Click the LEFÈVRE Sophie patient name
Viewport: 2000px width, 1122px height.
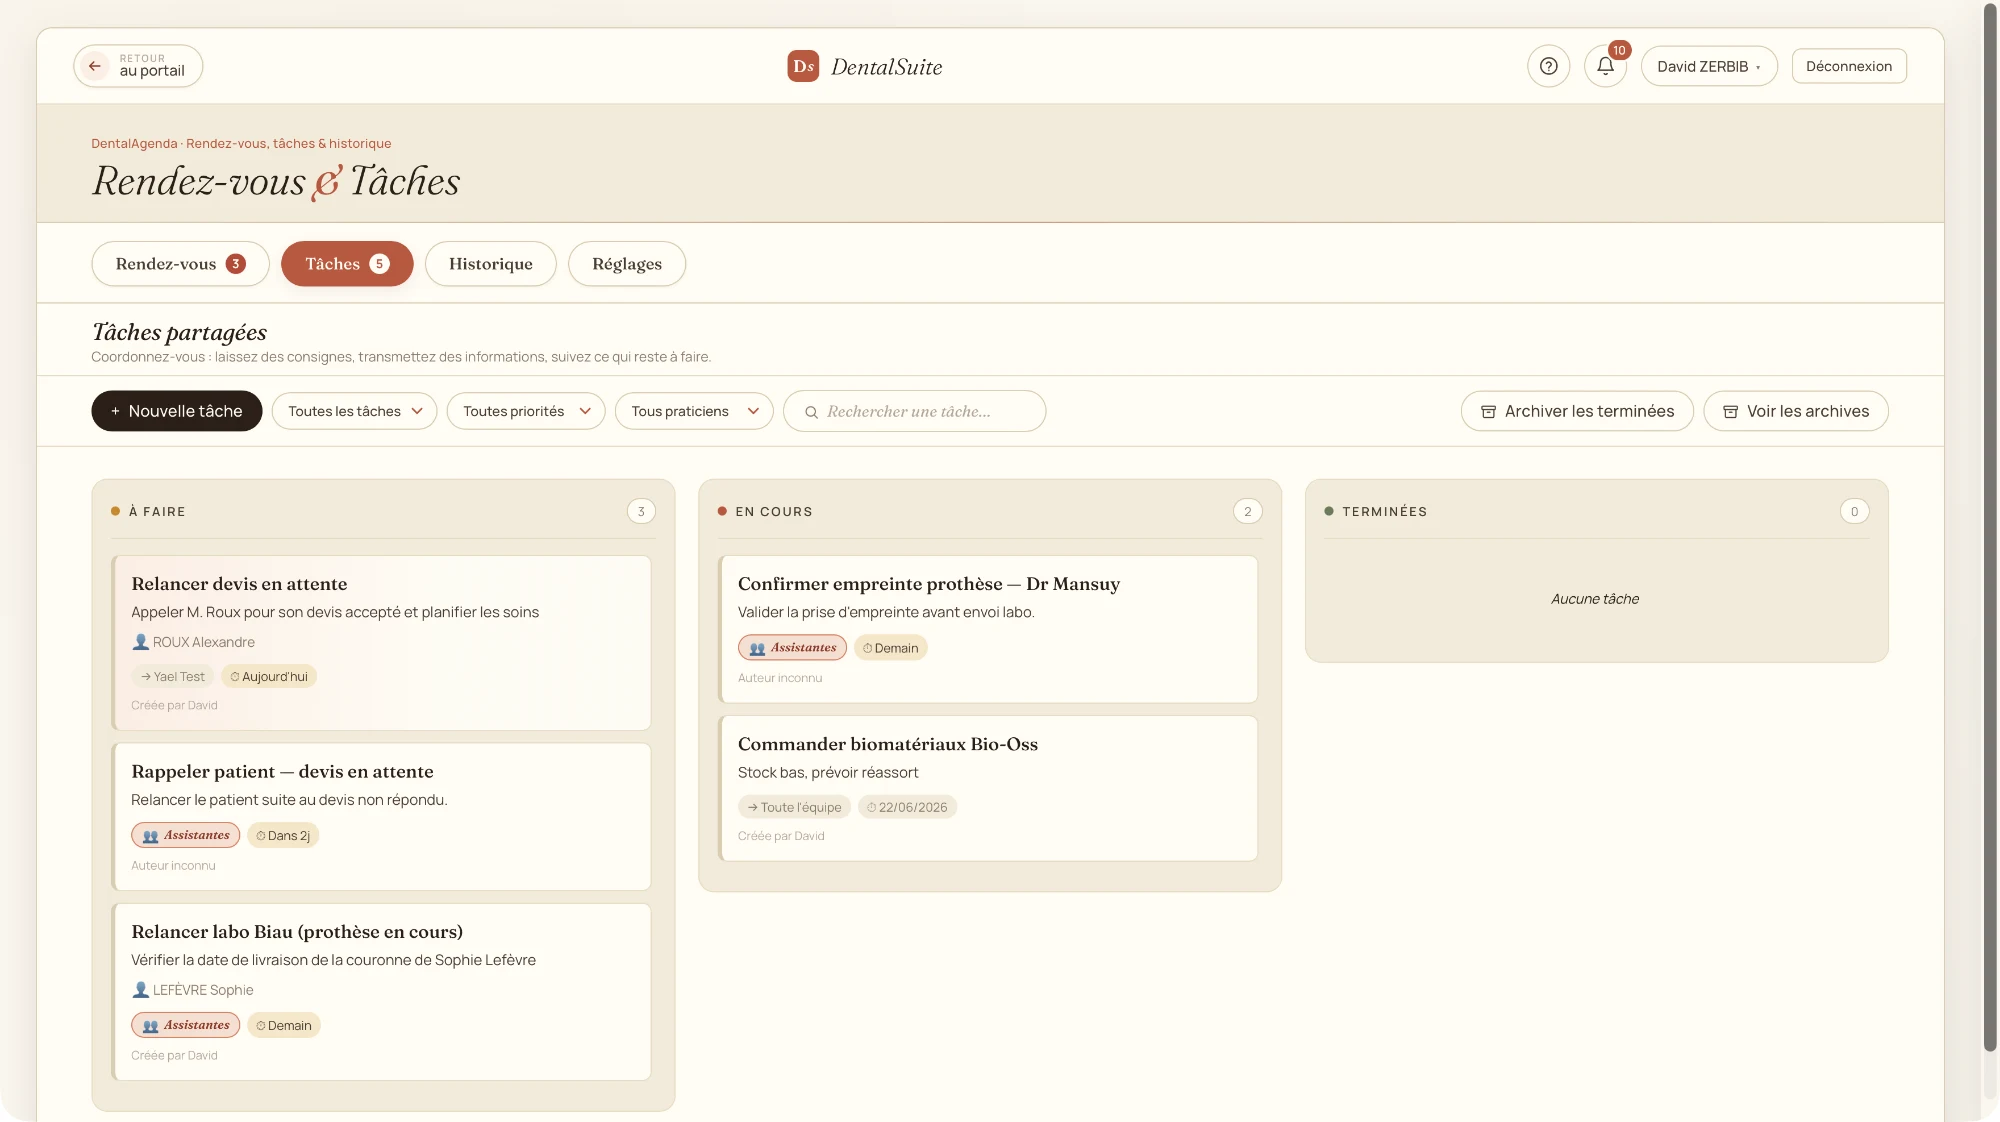pyautogui.click(x=203, y=990)
